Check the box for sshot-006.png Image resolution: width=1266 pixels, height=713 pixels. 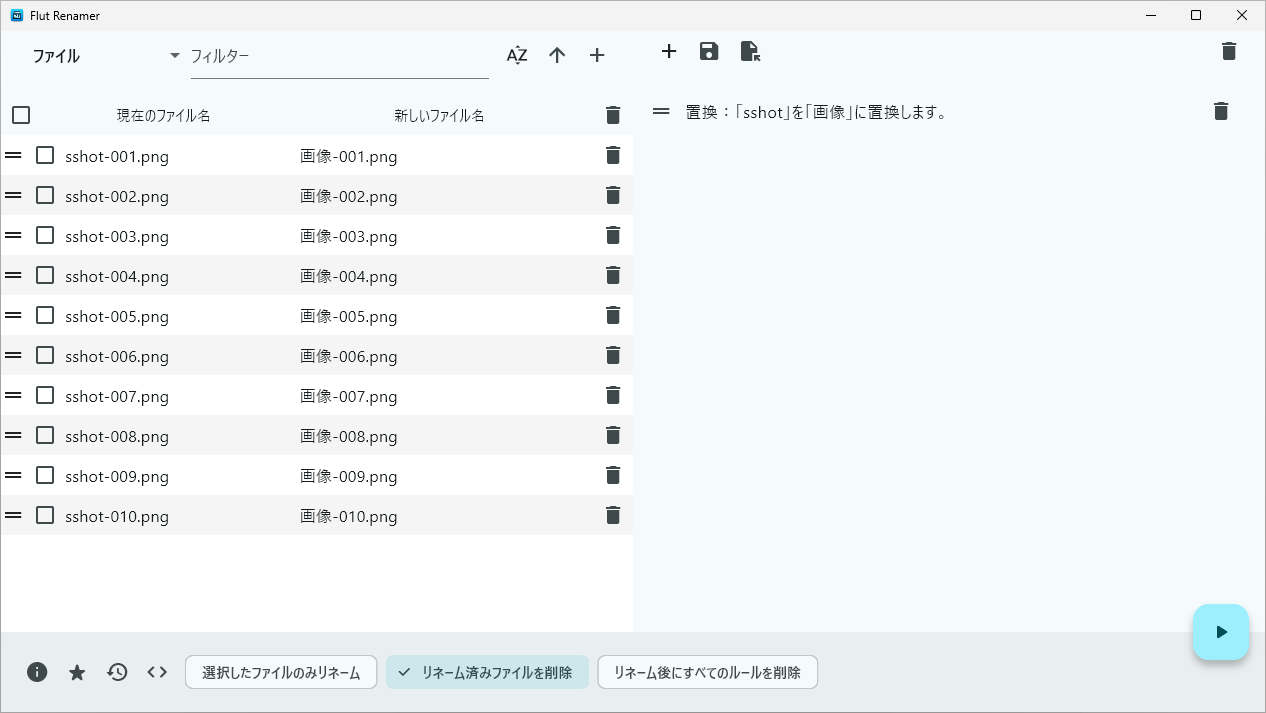pyautogui.click(x=45, y=355)
